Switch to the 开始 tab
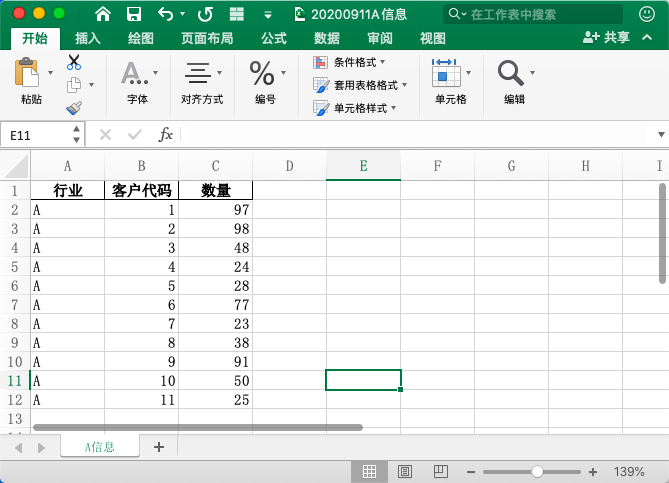Screen dimensions: 669x483 point(35,38)
